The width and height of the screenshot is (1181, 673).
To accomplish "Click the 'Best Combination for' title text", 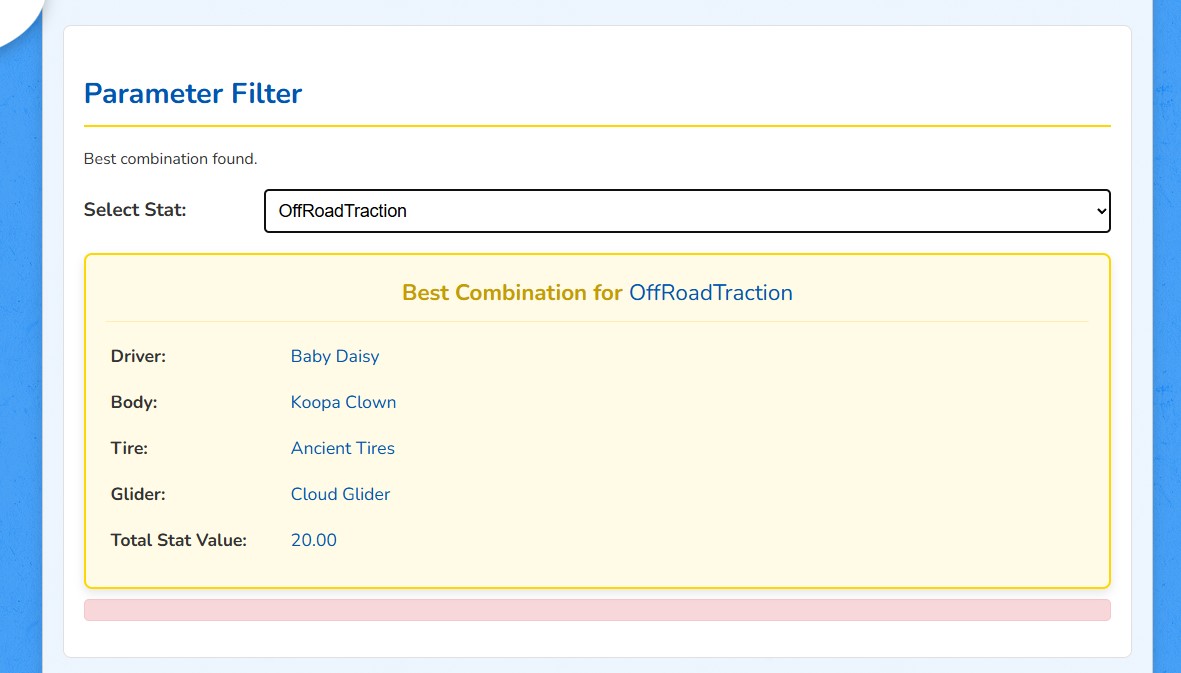I will click(x=512, y=293).
